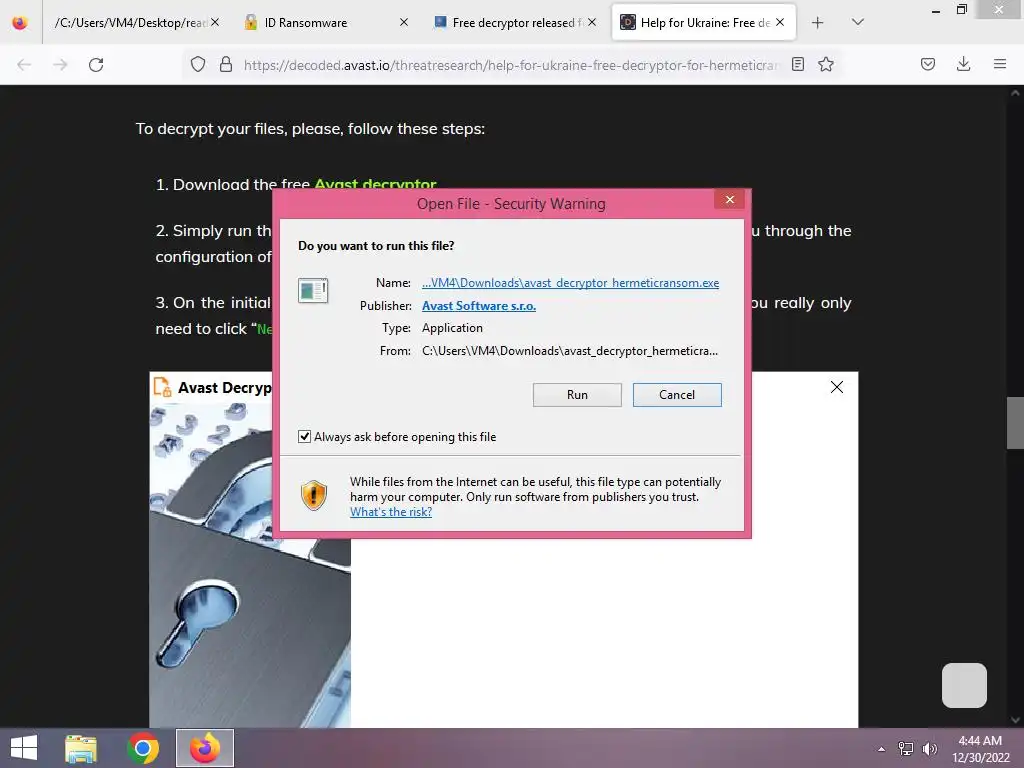Viewport: 1024px width, 768px height.
Task: Open the Firefox downloads panel
Action: pos(963,64)
